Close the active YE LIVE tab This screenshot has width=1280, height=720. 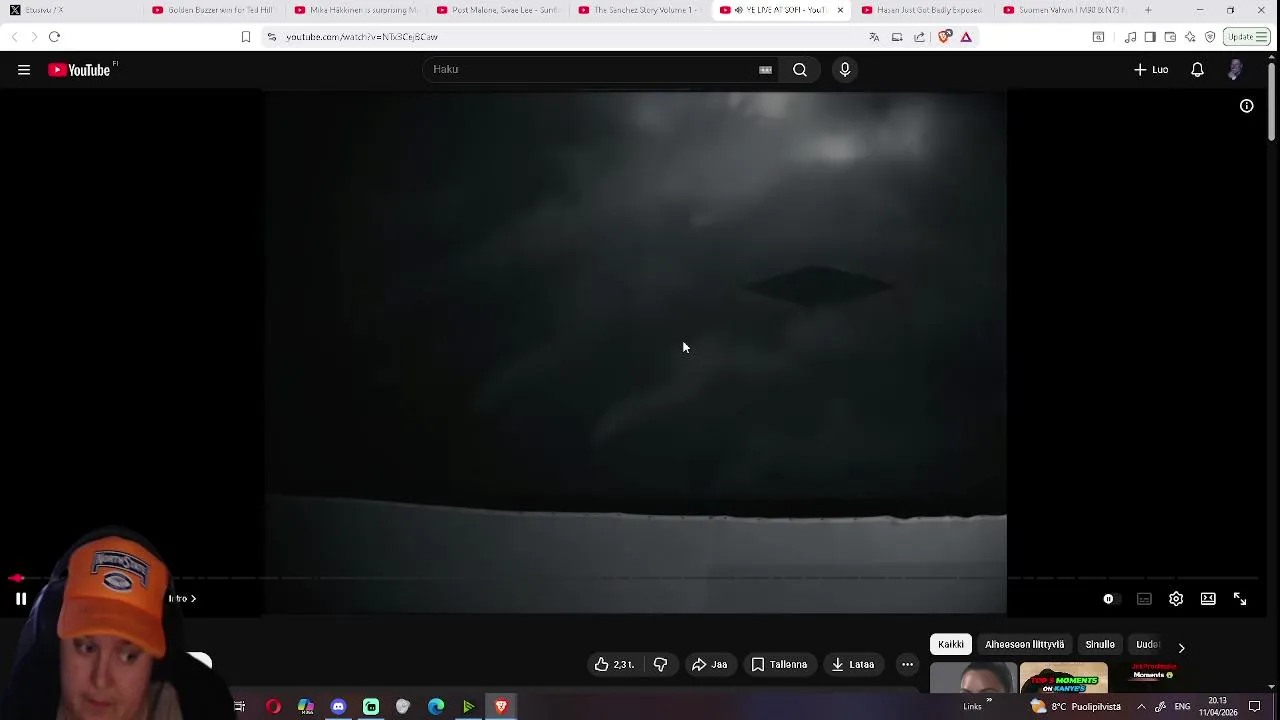click(840, 10)
